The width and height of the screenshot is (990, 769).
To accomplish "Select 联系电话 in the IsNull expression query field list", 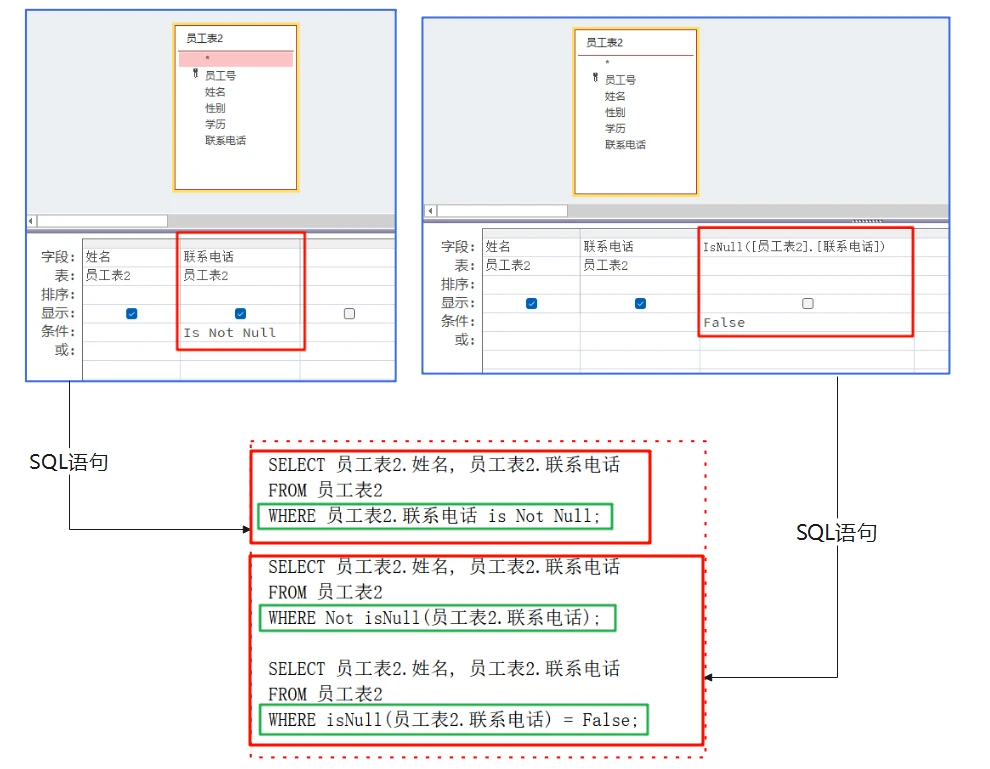I will pos(625,145).
